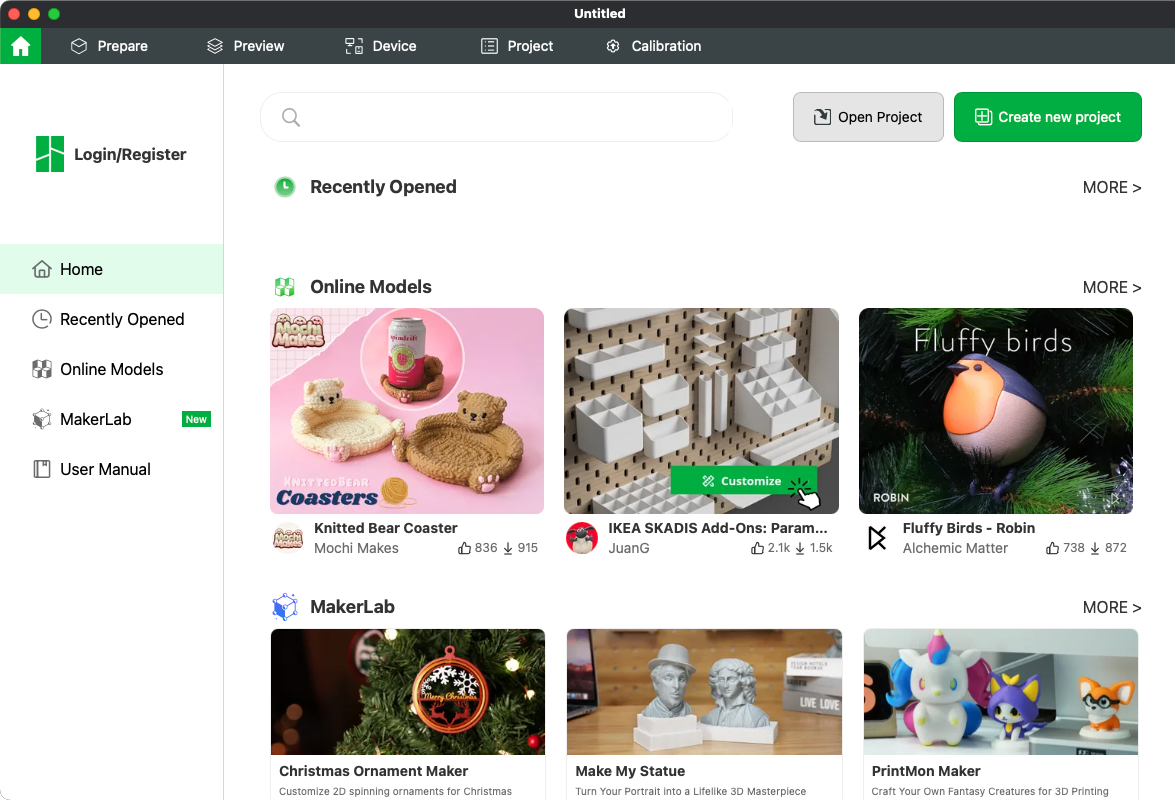Expand MORE for Online Models section
Image resolution: width=1175 pixels, height=800 pixels.
(x=1111, y=288)
